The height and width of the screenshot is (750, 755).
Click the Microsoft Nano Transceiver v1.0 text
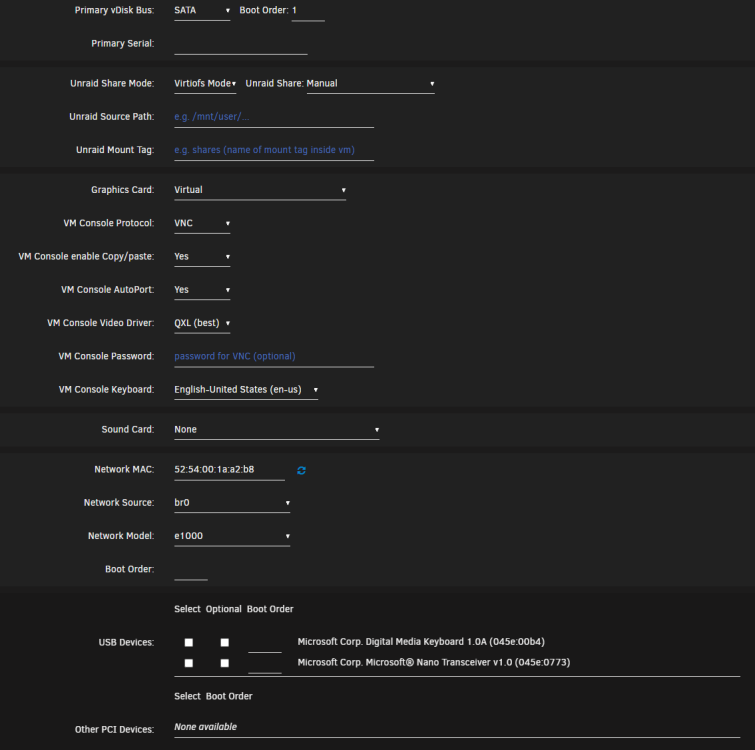(434, 663)
